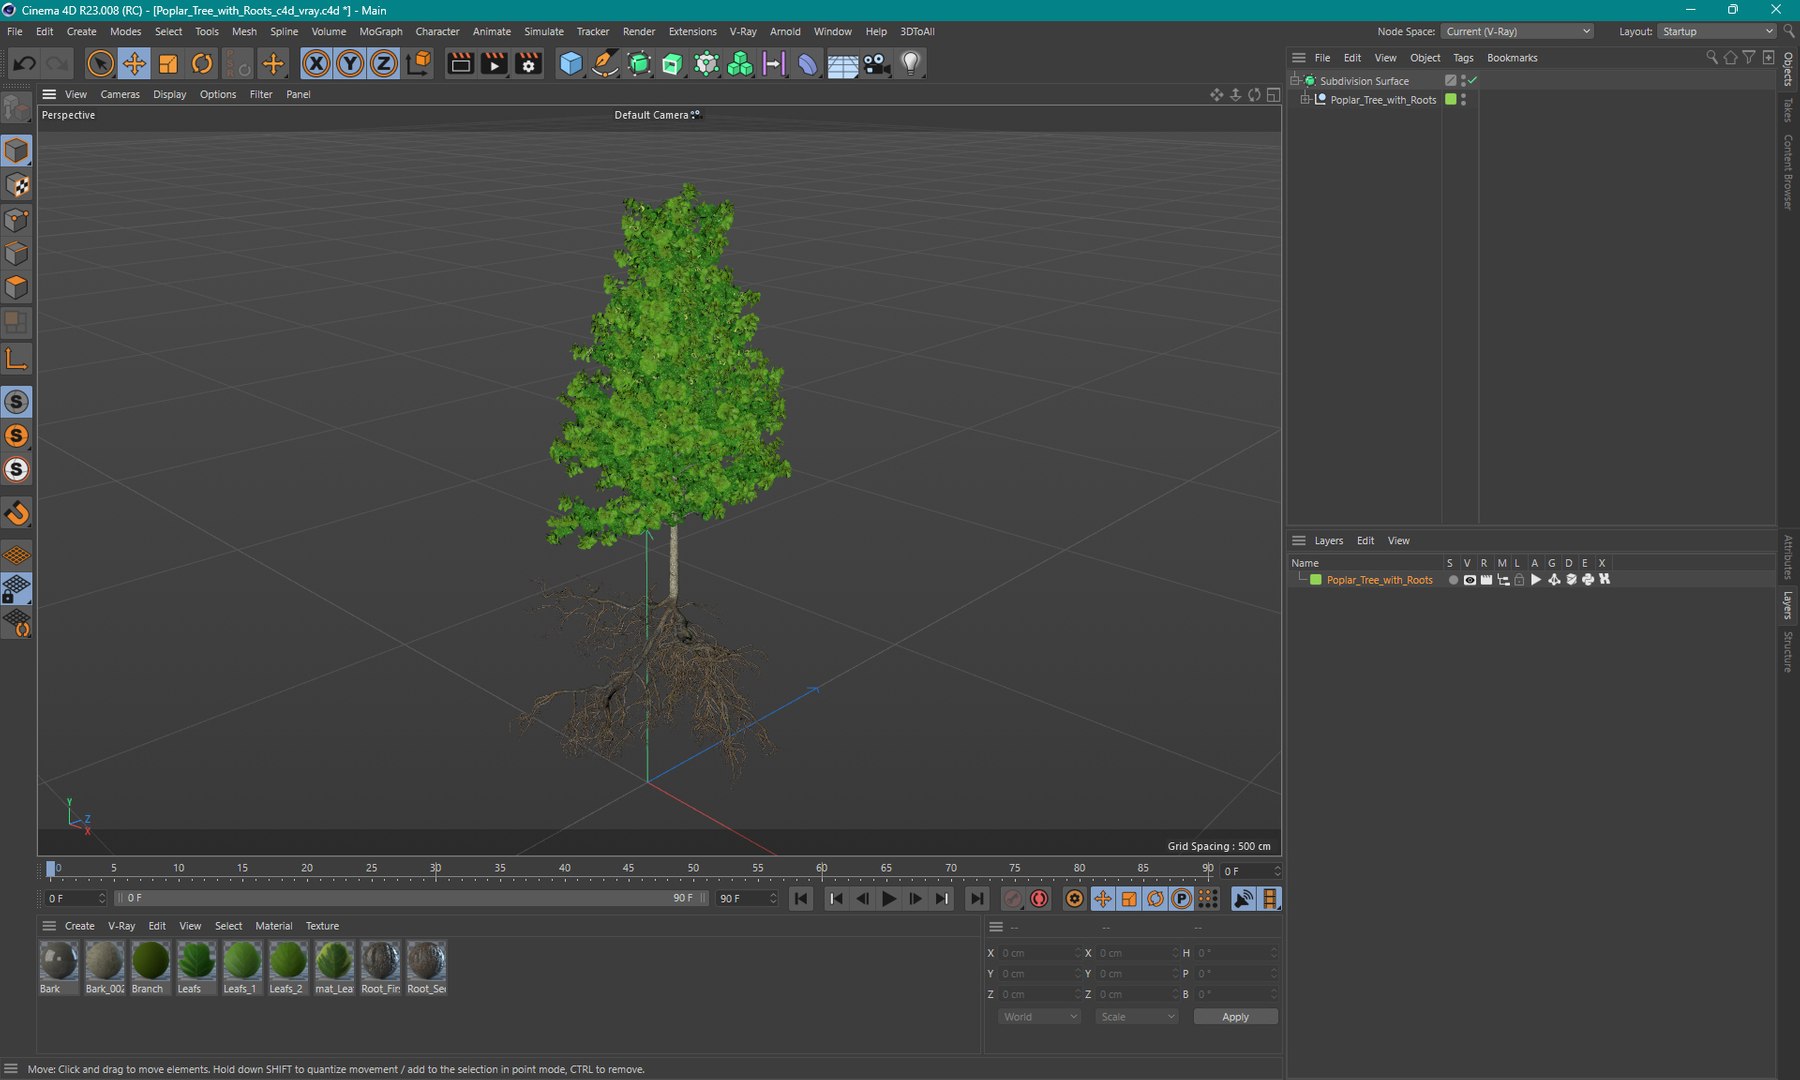Open viewport hamburger options menu

click(49, 94)
